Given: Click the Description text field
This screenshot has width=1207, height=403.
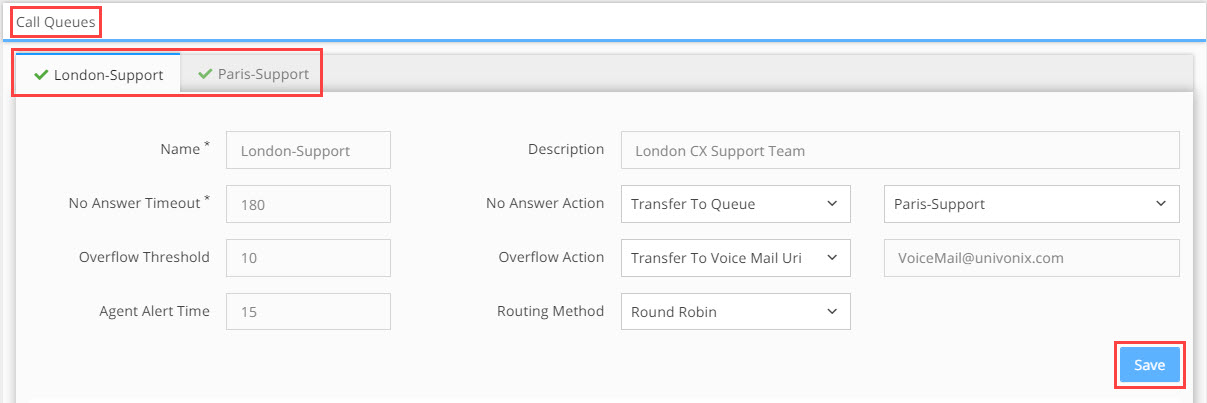Looking at the screenshot, I should 900,150.
